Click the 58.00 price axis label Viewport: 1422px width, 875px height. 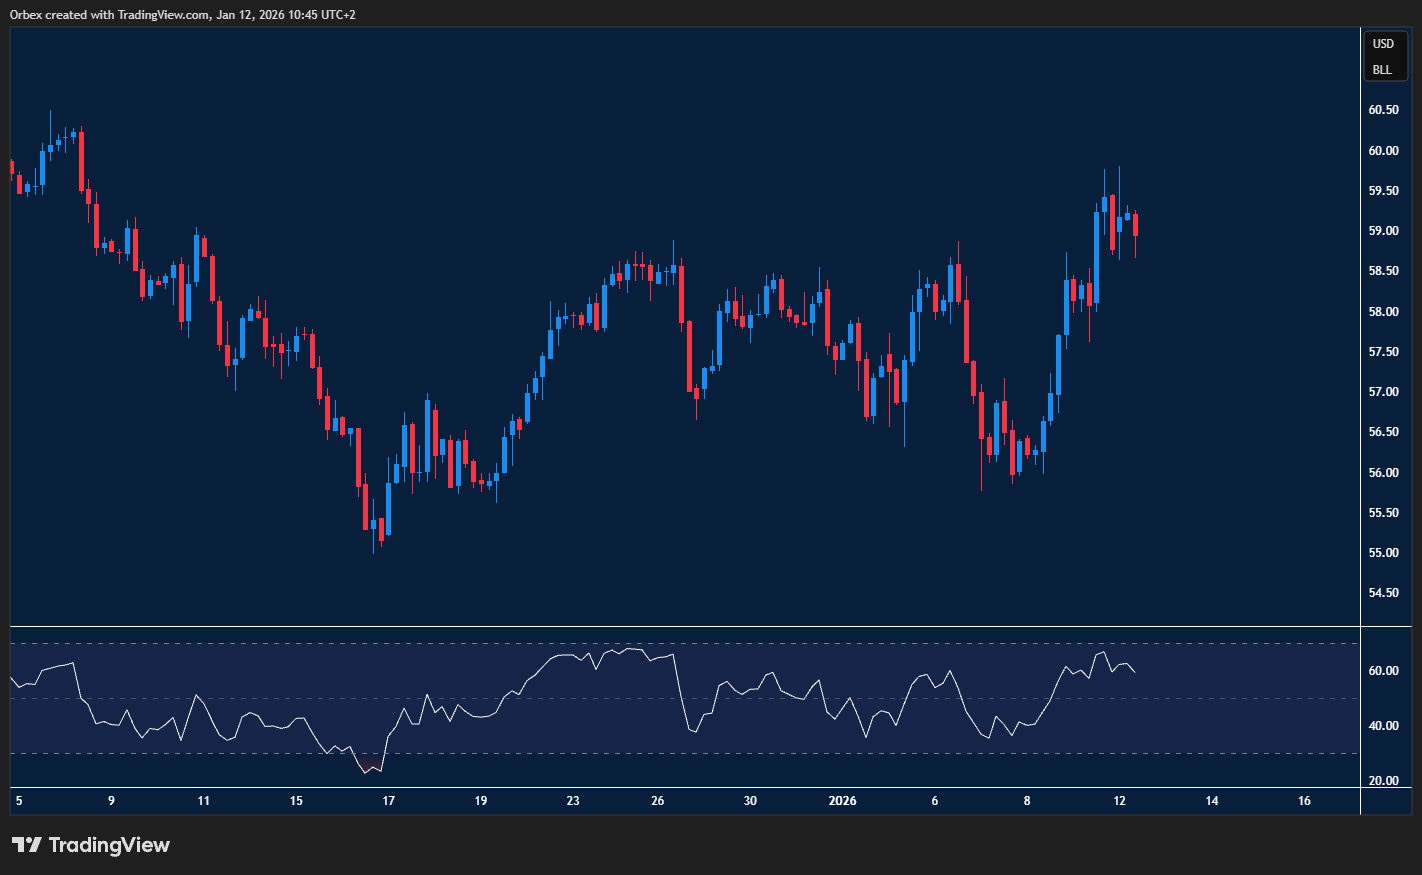pyautogui.click(x=1383, y=312)
